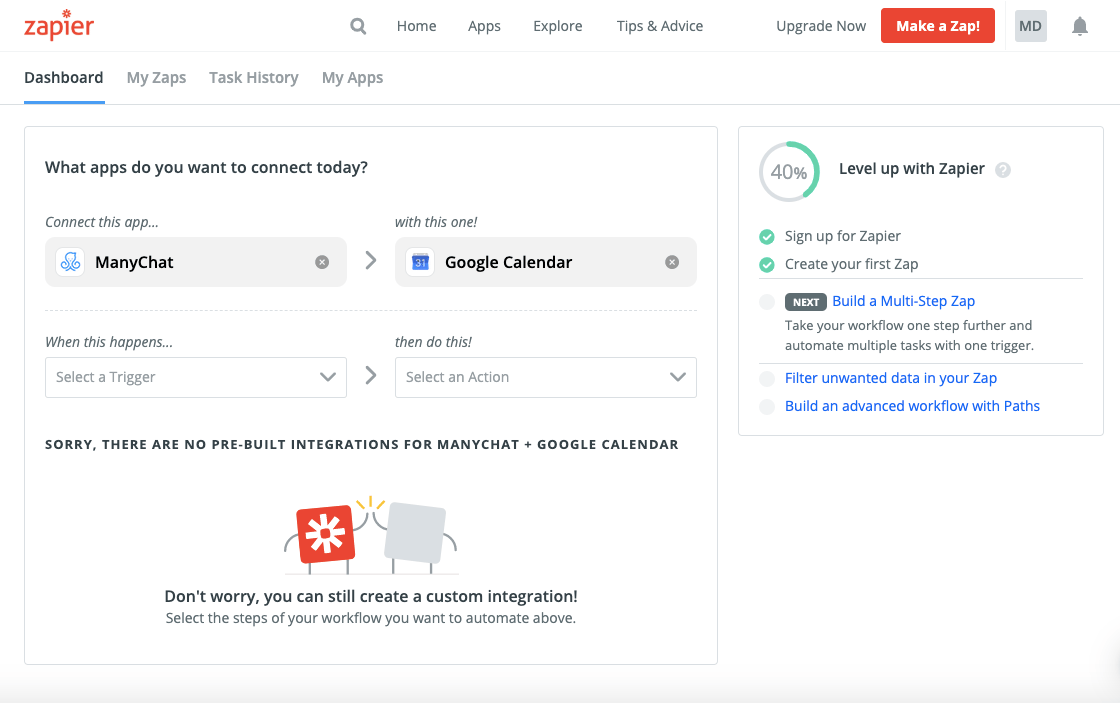Screen dimensions: 1120x703
Task: Click the ManyChat app icon
Action: (x=70, y=262)
